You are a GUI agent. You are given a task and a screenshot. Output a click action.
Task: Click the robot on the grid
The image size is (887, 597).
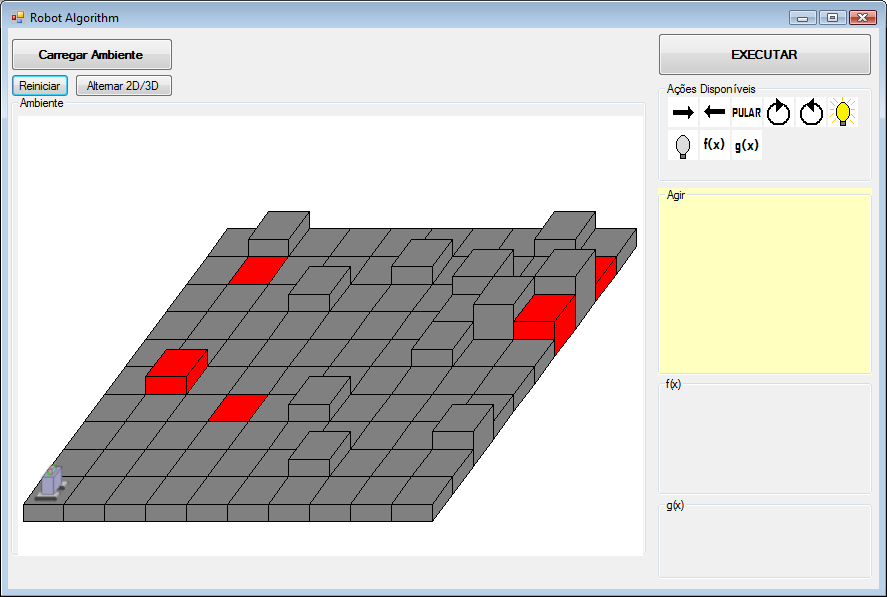[51, 483]
